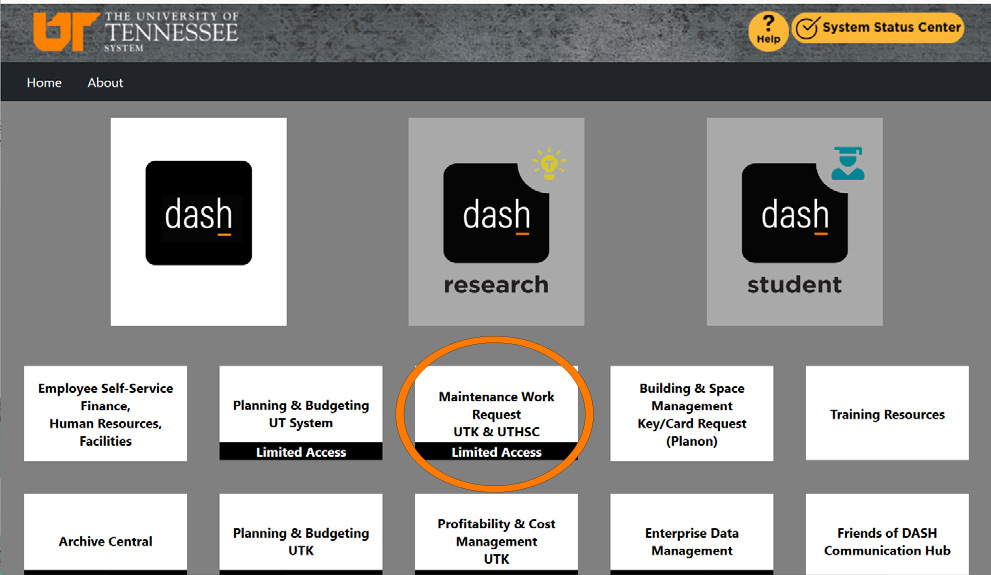Open Profitability & Cost Management UTK tile

(496, 535)
